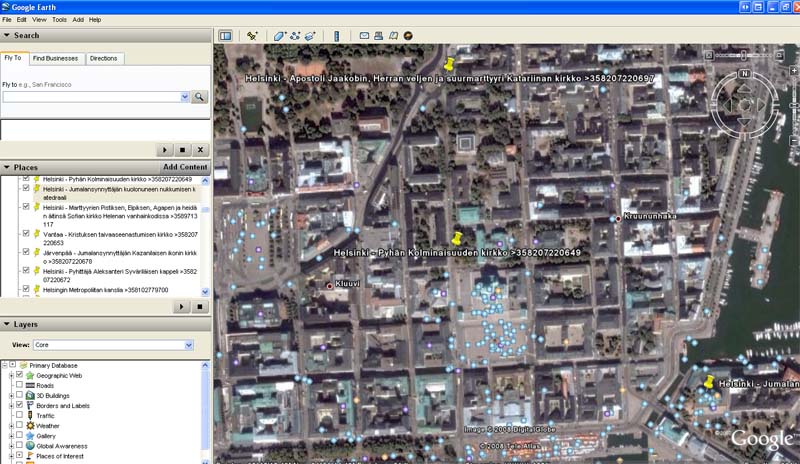
Task: Collapse the Places panel header arrow
Action: 6,167
